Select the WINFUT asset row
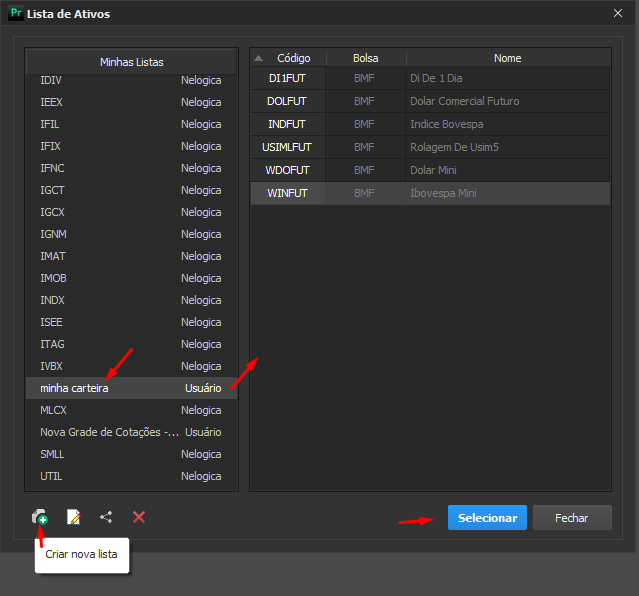This screenshot has height=596, width=639. [430, 194]
